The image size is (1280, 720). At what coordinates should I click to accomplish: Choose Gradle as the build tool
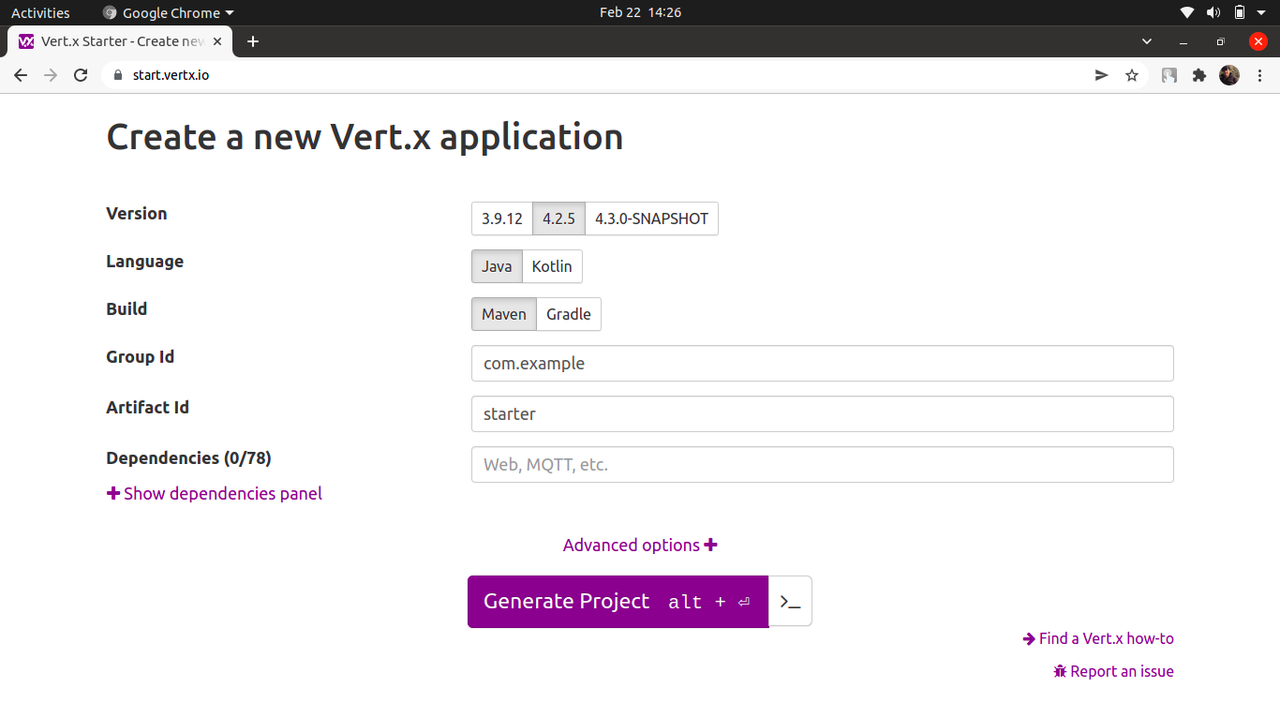tap(568, 313)
